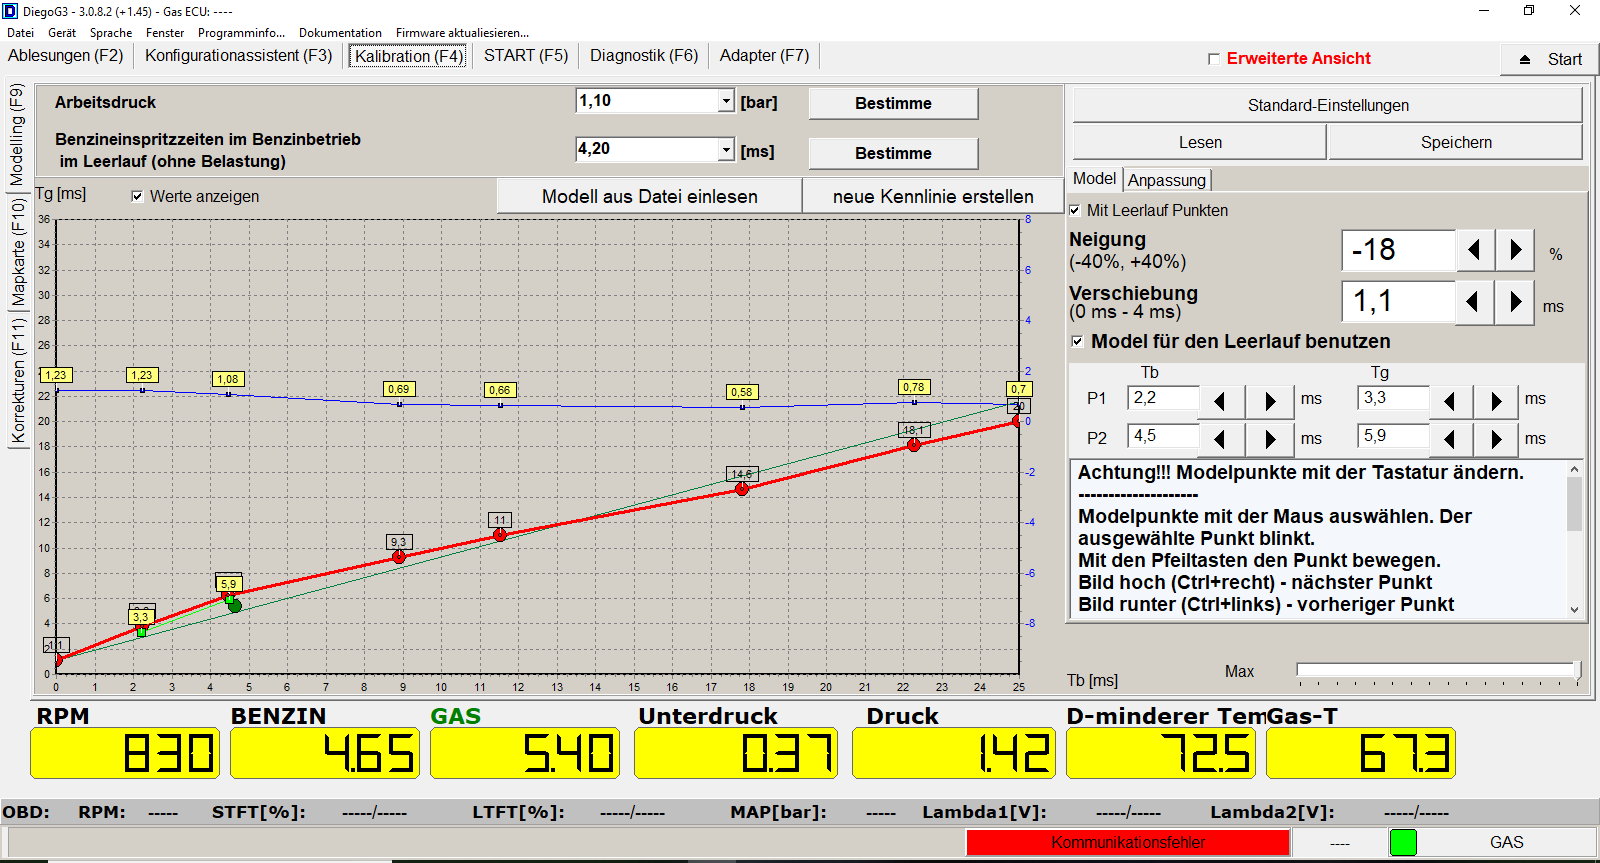
Task: Select the red model point labeled 9,3
Action: [x=399, y=557]
